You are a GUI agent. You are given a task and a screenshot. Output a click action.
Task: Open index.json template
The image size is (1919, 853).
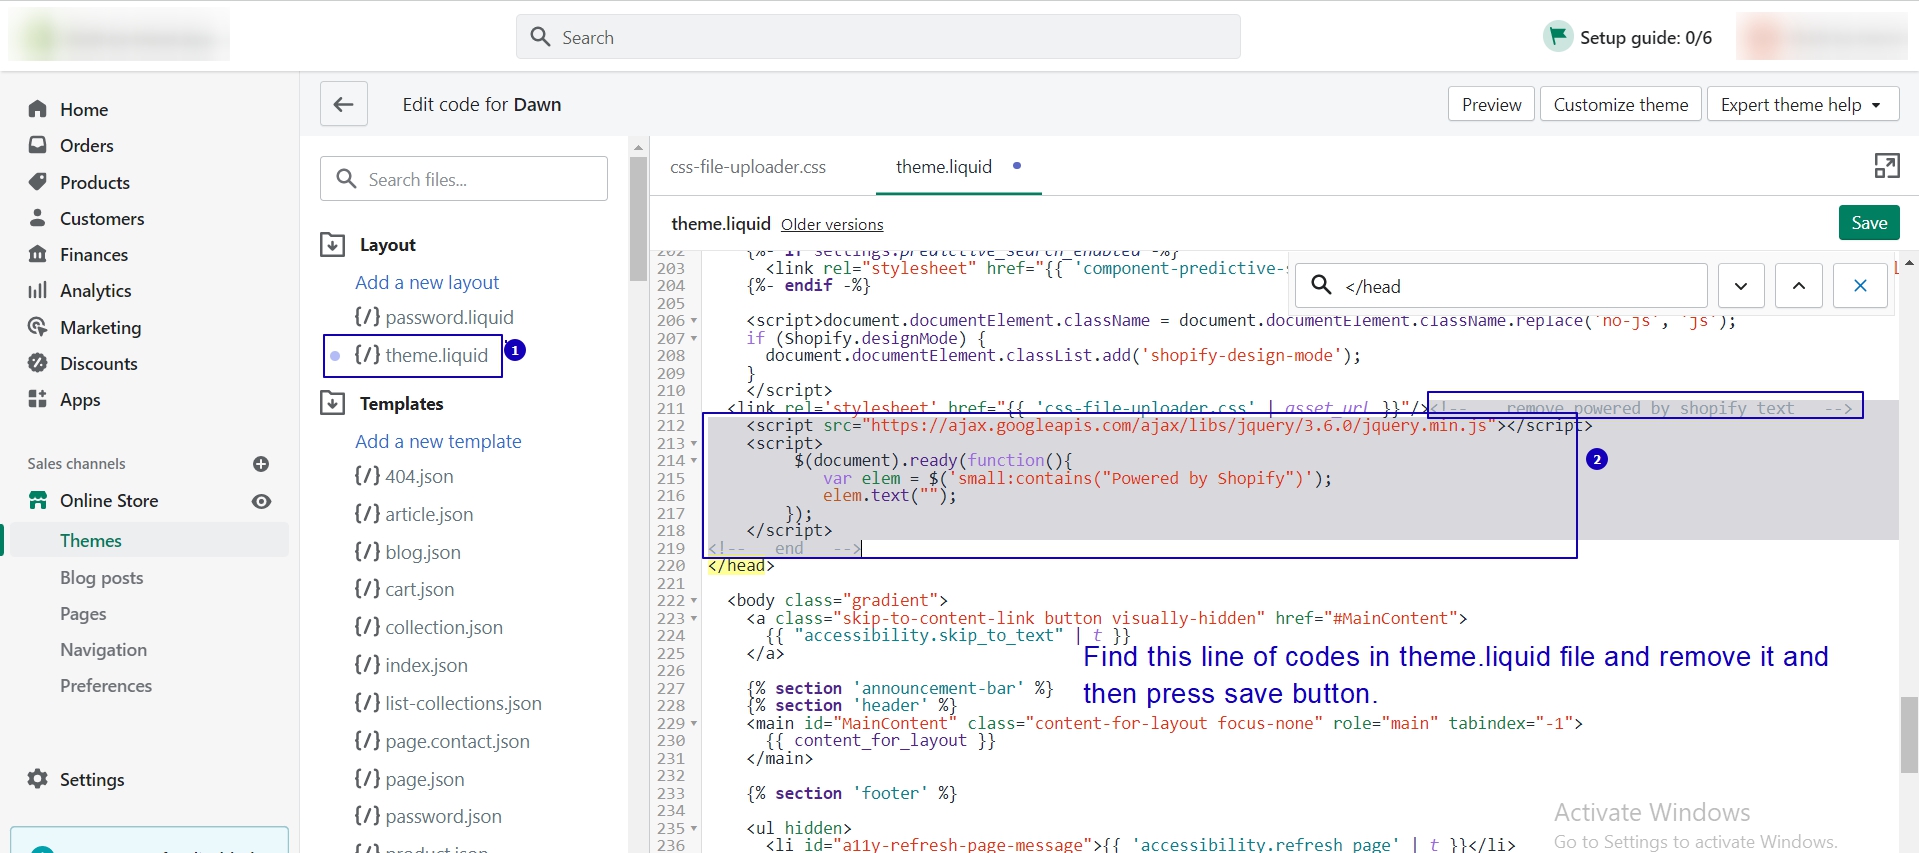tap(411, 665)
